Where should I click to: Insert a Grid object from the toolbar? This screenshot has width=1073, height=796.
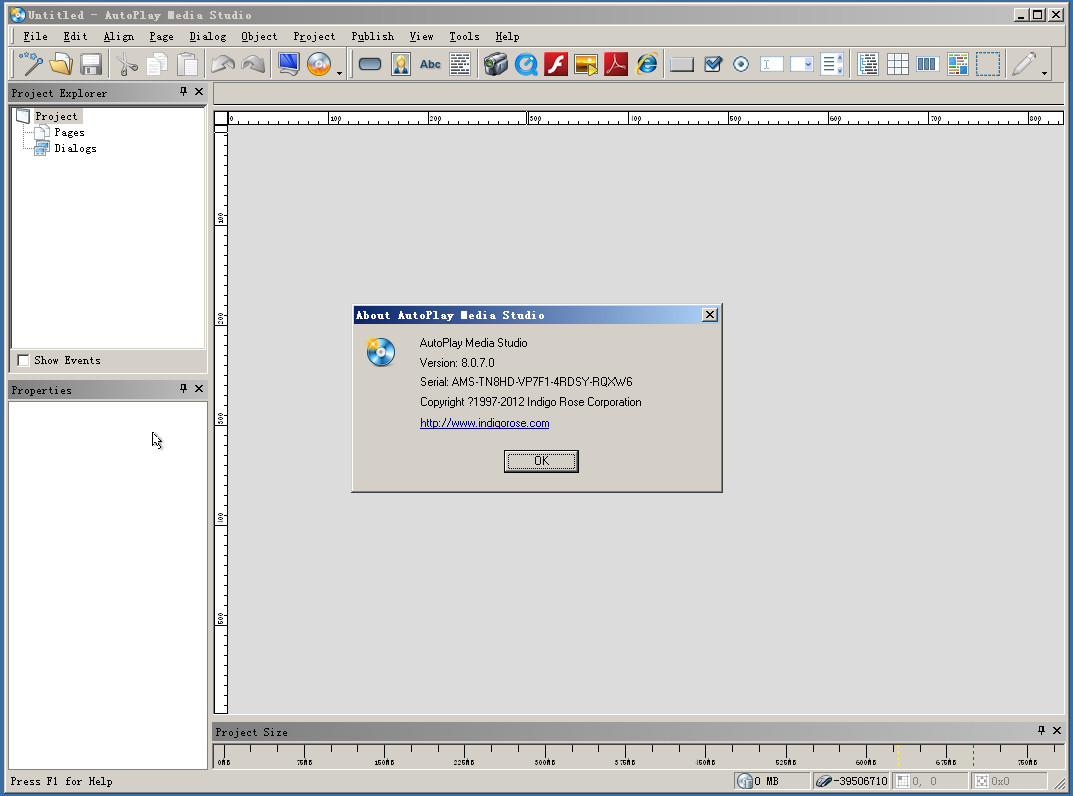[x=898, y=64]
